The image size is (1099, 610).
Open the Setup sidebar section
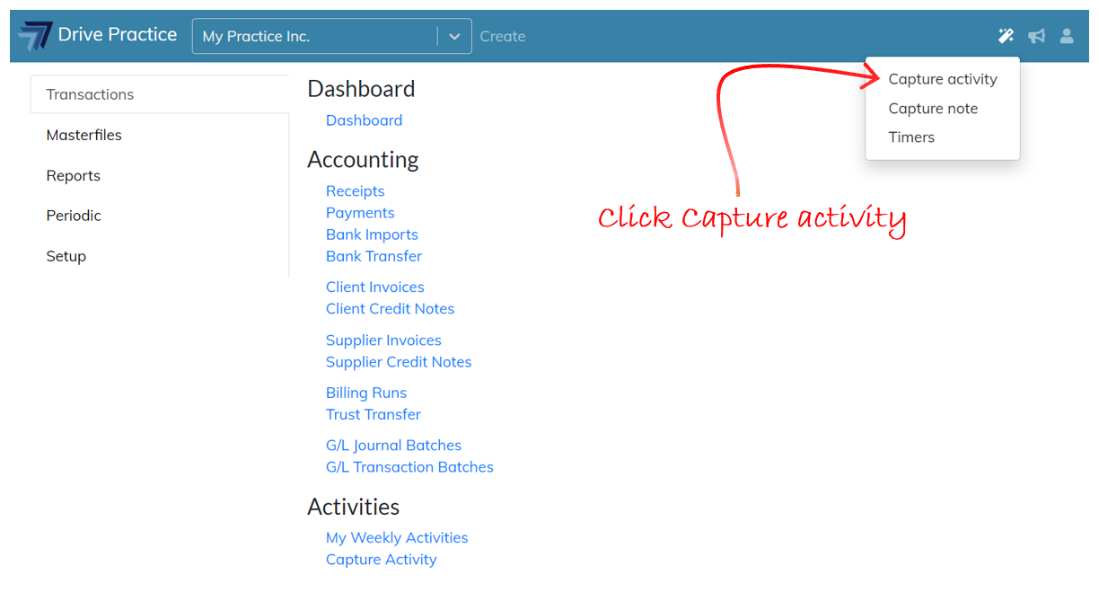(66, 256)
